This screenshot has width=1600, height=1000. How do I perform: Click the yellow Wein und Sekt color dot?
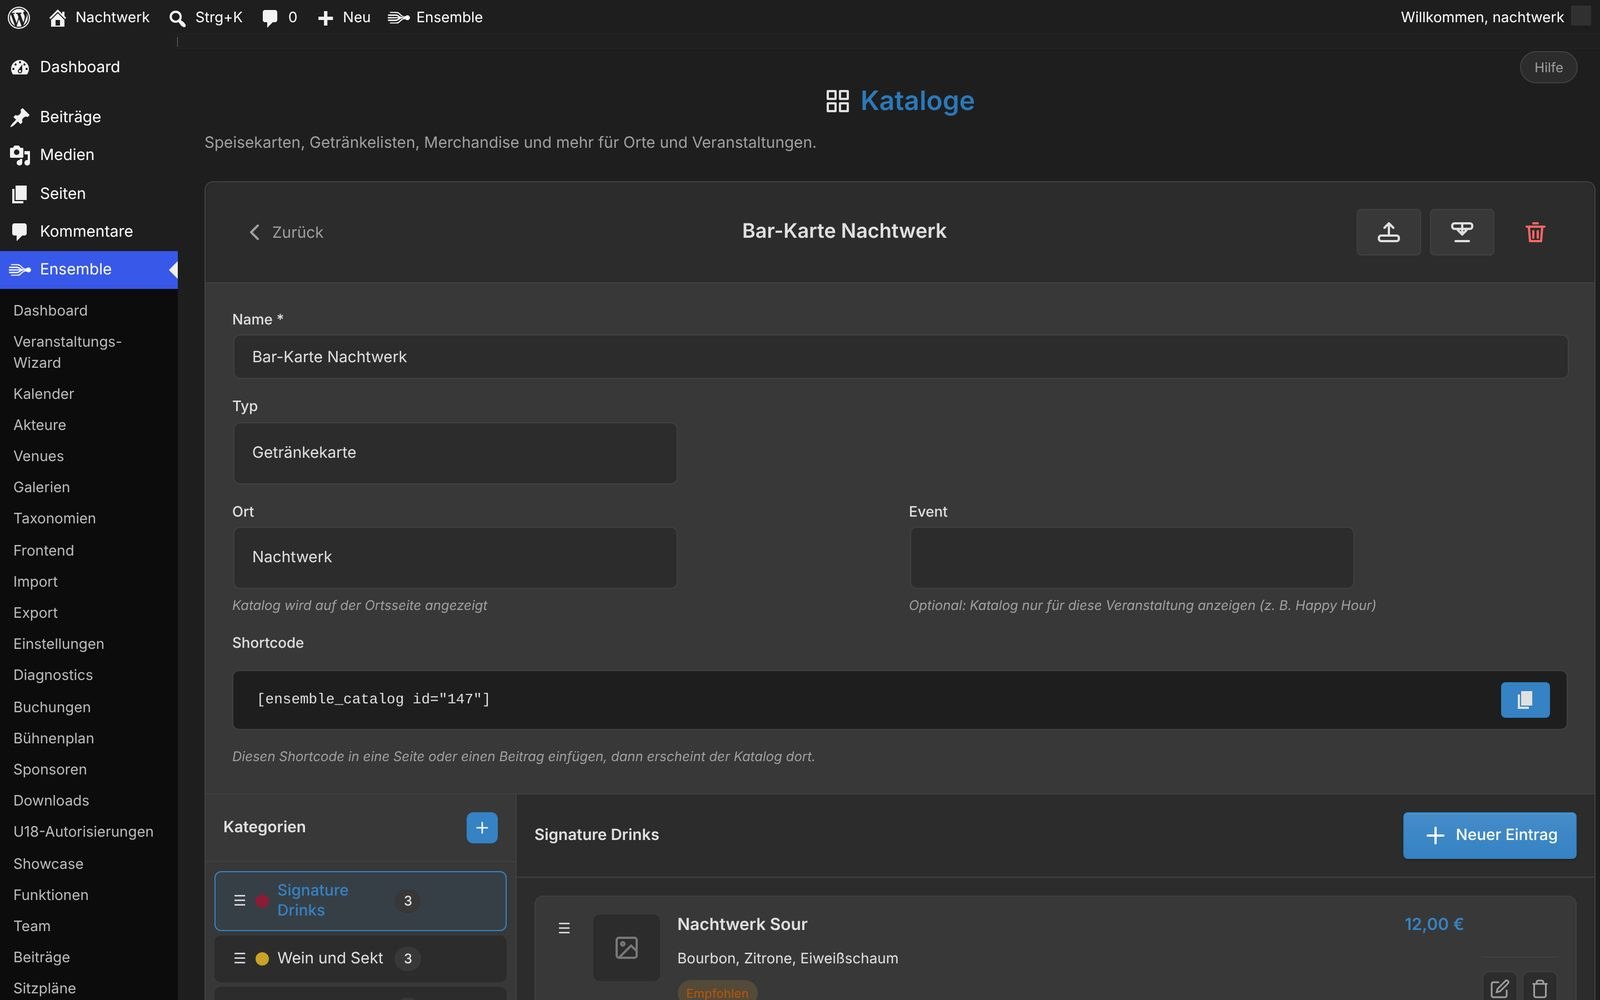pyautogui.click(x=262, y=959)
